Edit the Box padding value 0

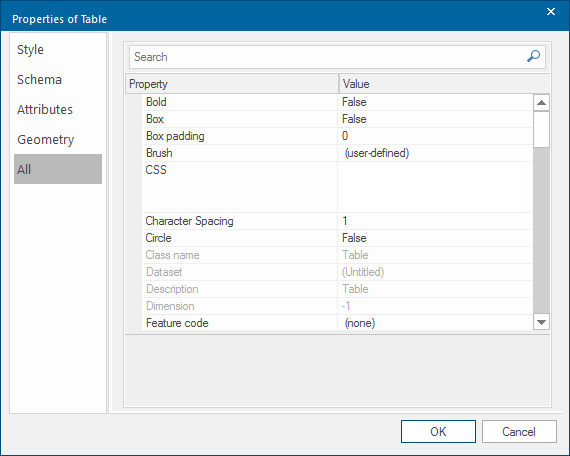click(x=435, y=136)
